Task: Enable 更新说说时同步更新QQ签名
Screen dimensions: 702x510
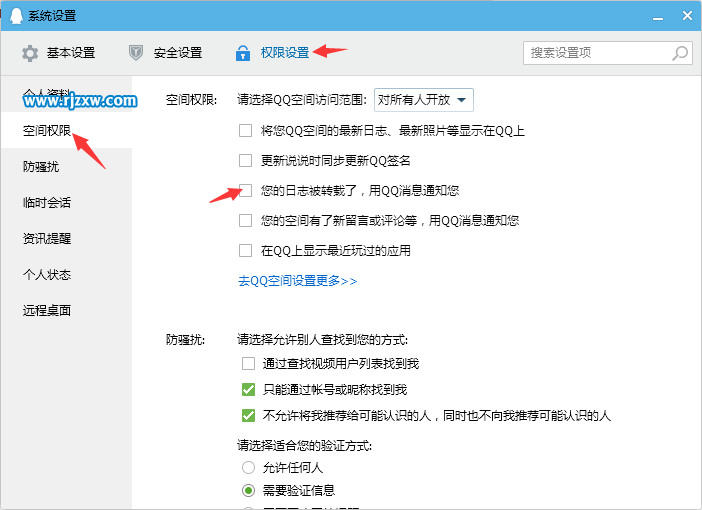Action: pyautogui.click(x=245, y=160)
